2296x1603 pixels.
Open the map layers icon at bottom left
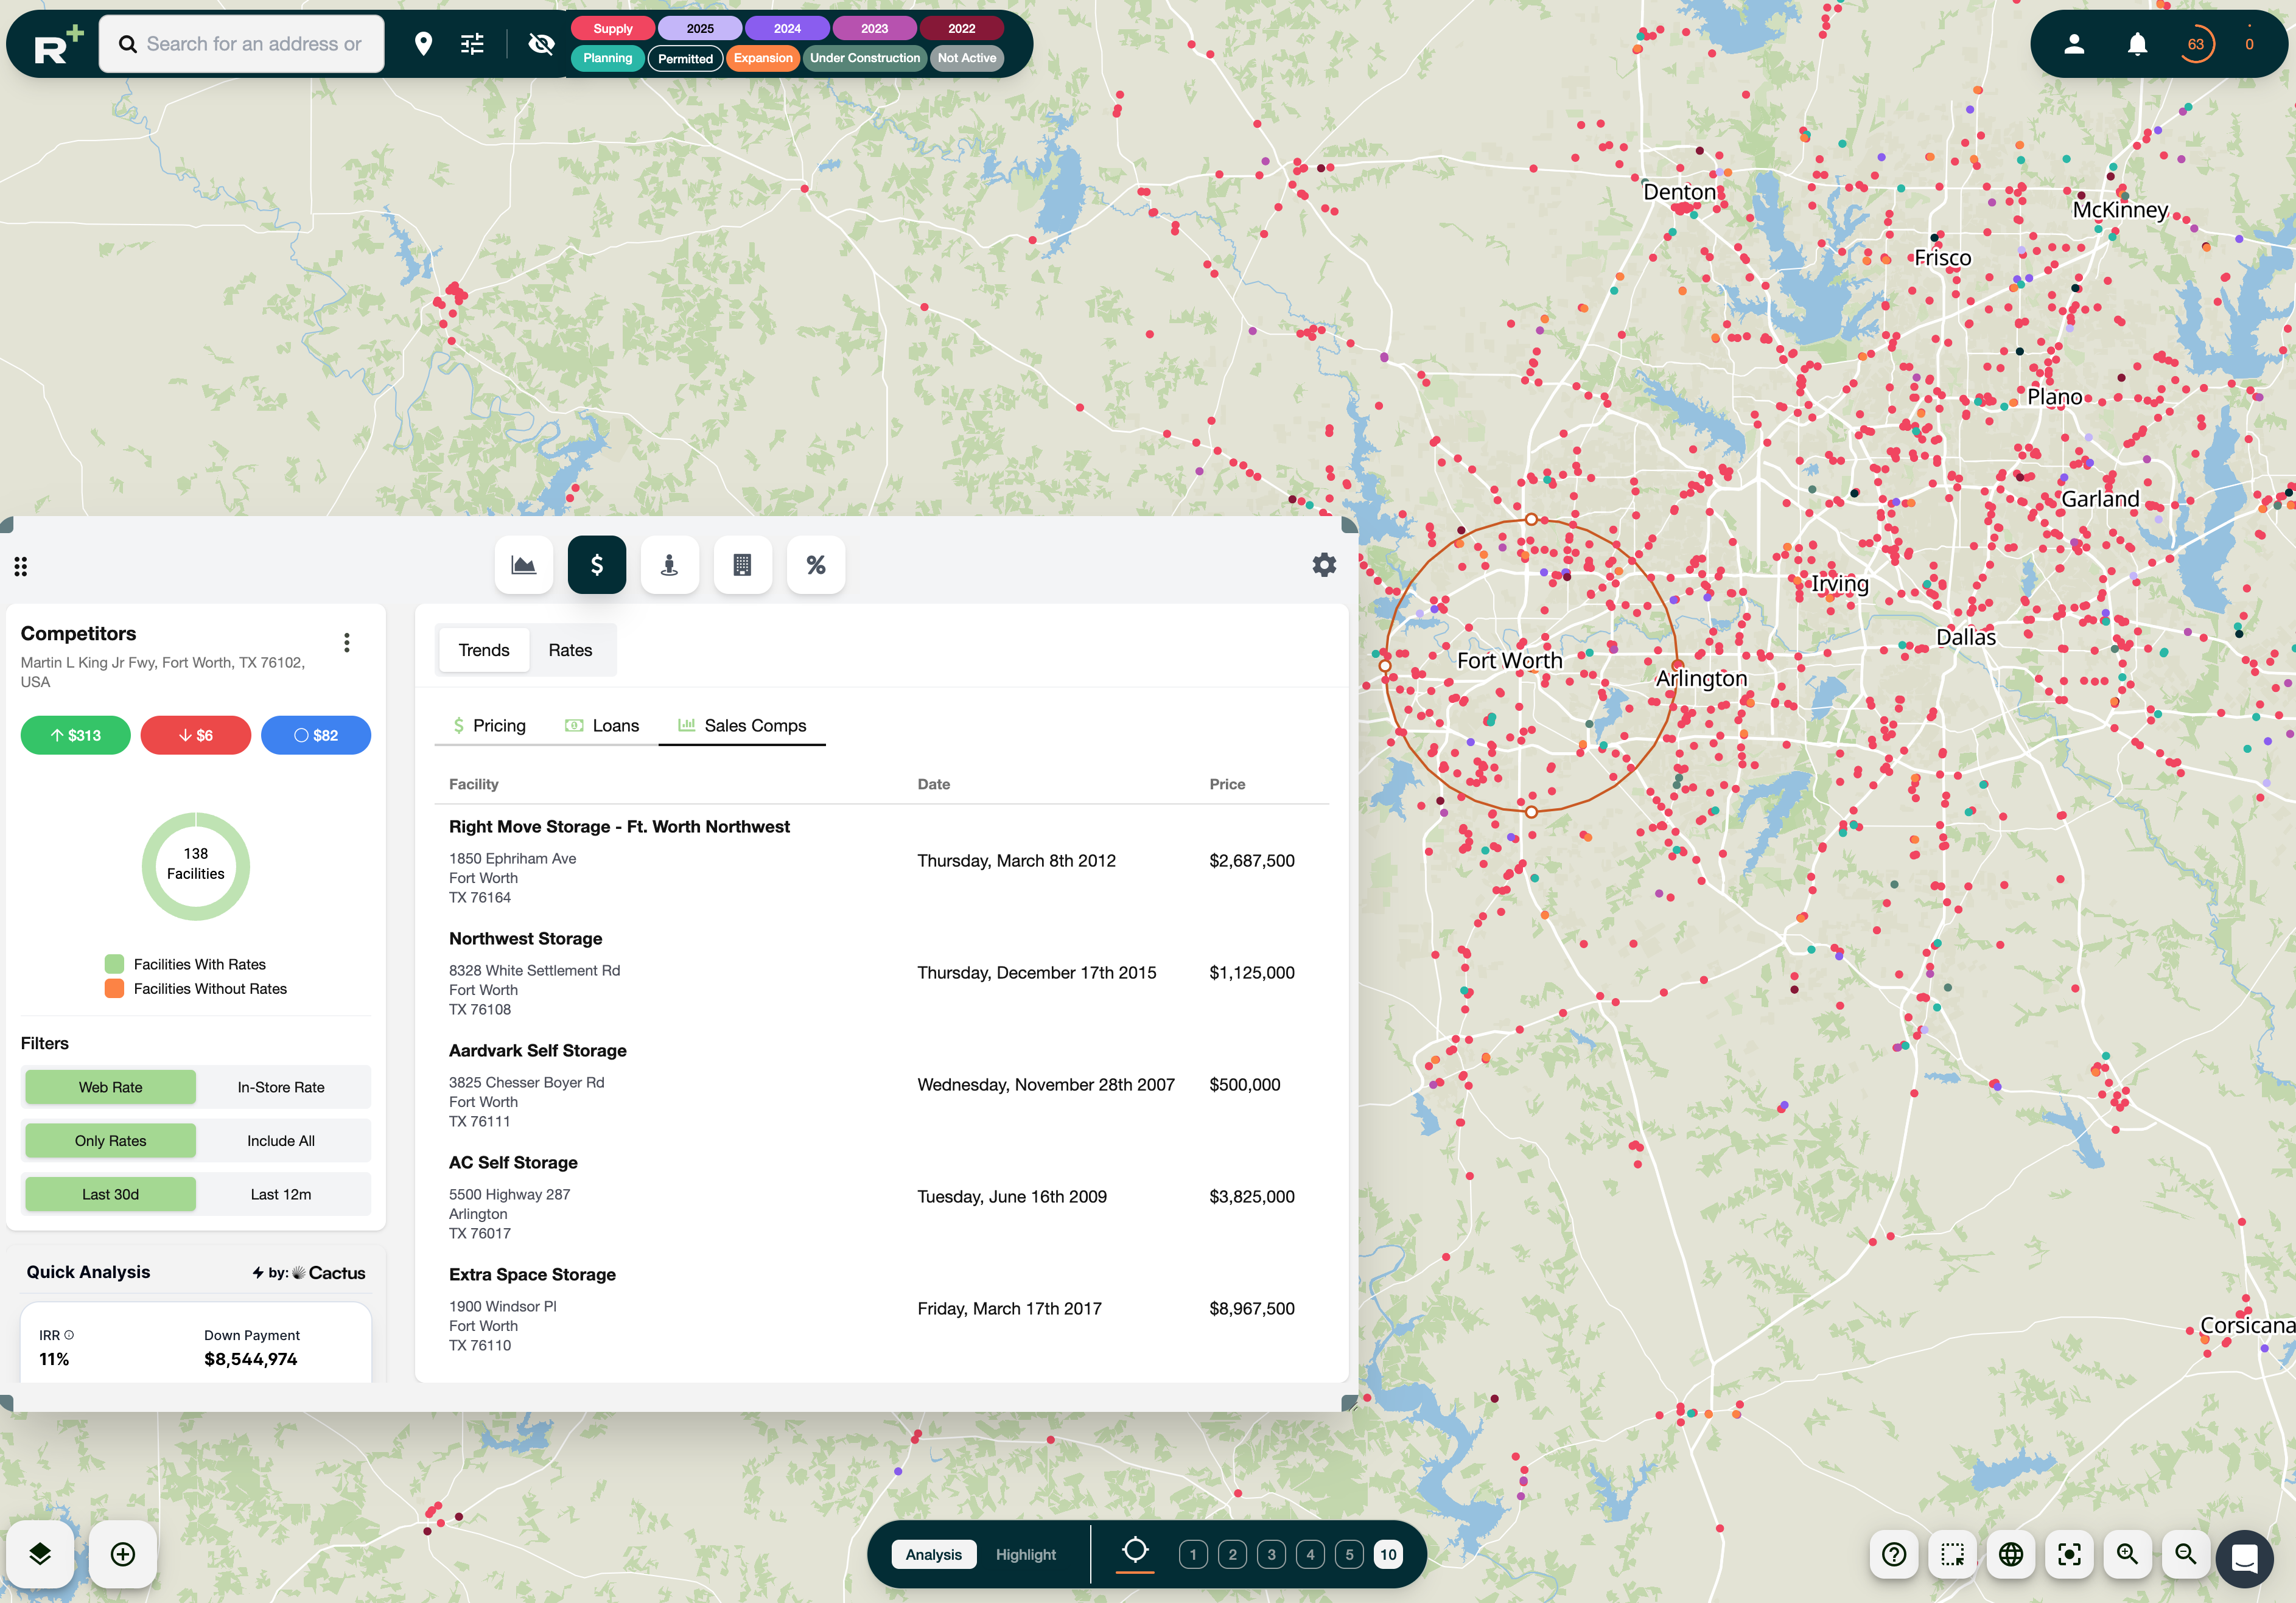41,1553
